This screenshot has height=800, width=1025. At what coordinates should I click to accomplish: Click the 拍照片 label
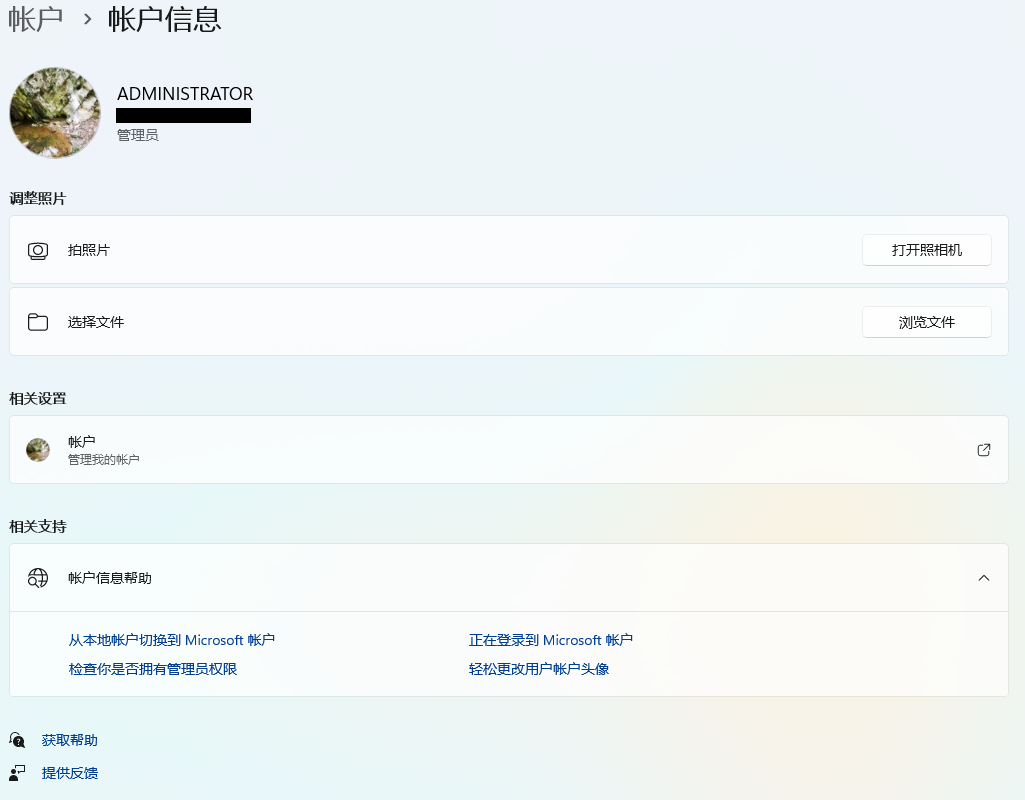point(88,250)
